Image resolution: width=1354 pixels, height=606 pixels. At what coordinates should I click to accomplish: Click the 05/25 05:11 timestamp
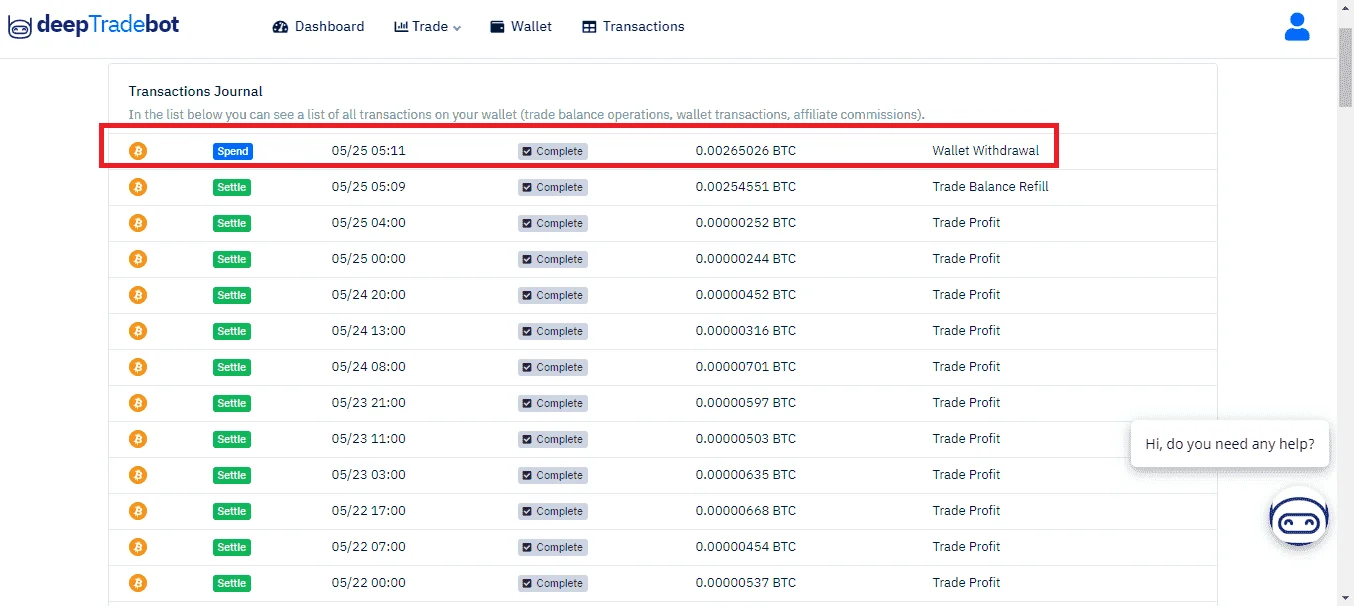coord(369,151)
